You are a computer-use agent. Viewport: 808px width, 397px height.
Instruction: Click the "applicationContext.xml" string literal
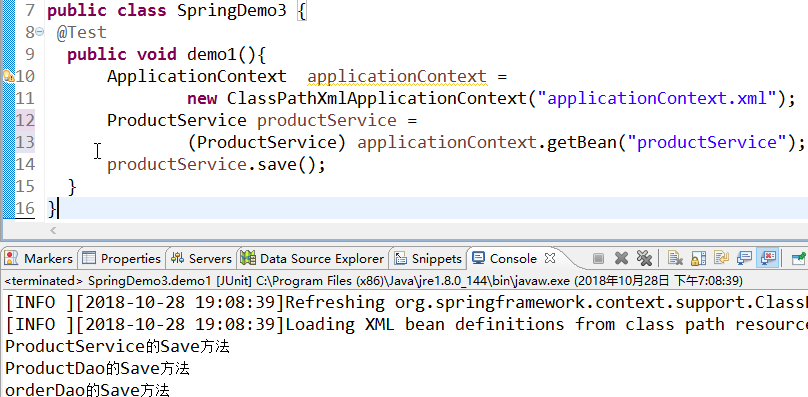tap(656, 98)
